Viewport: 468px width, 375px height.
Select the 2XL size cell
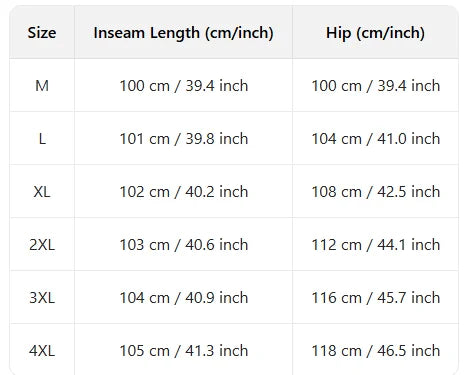[42, 245]
